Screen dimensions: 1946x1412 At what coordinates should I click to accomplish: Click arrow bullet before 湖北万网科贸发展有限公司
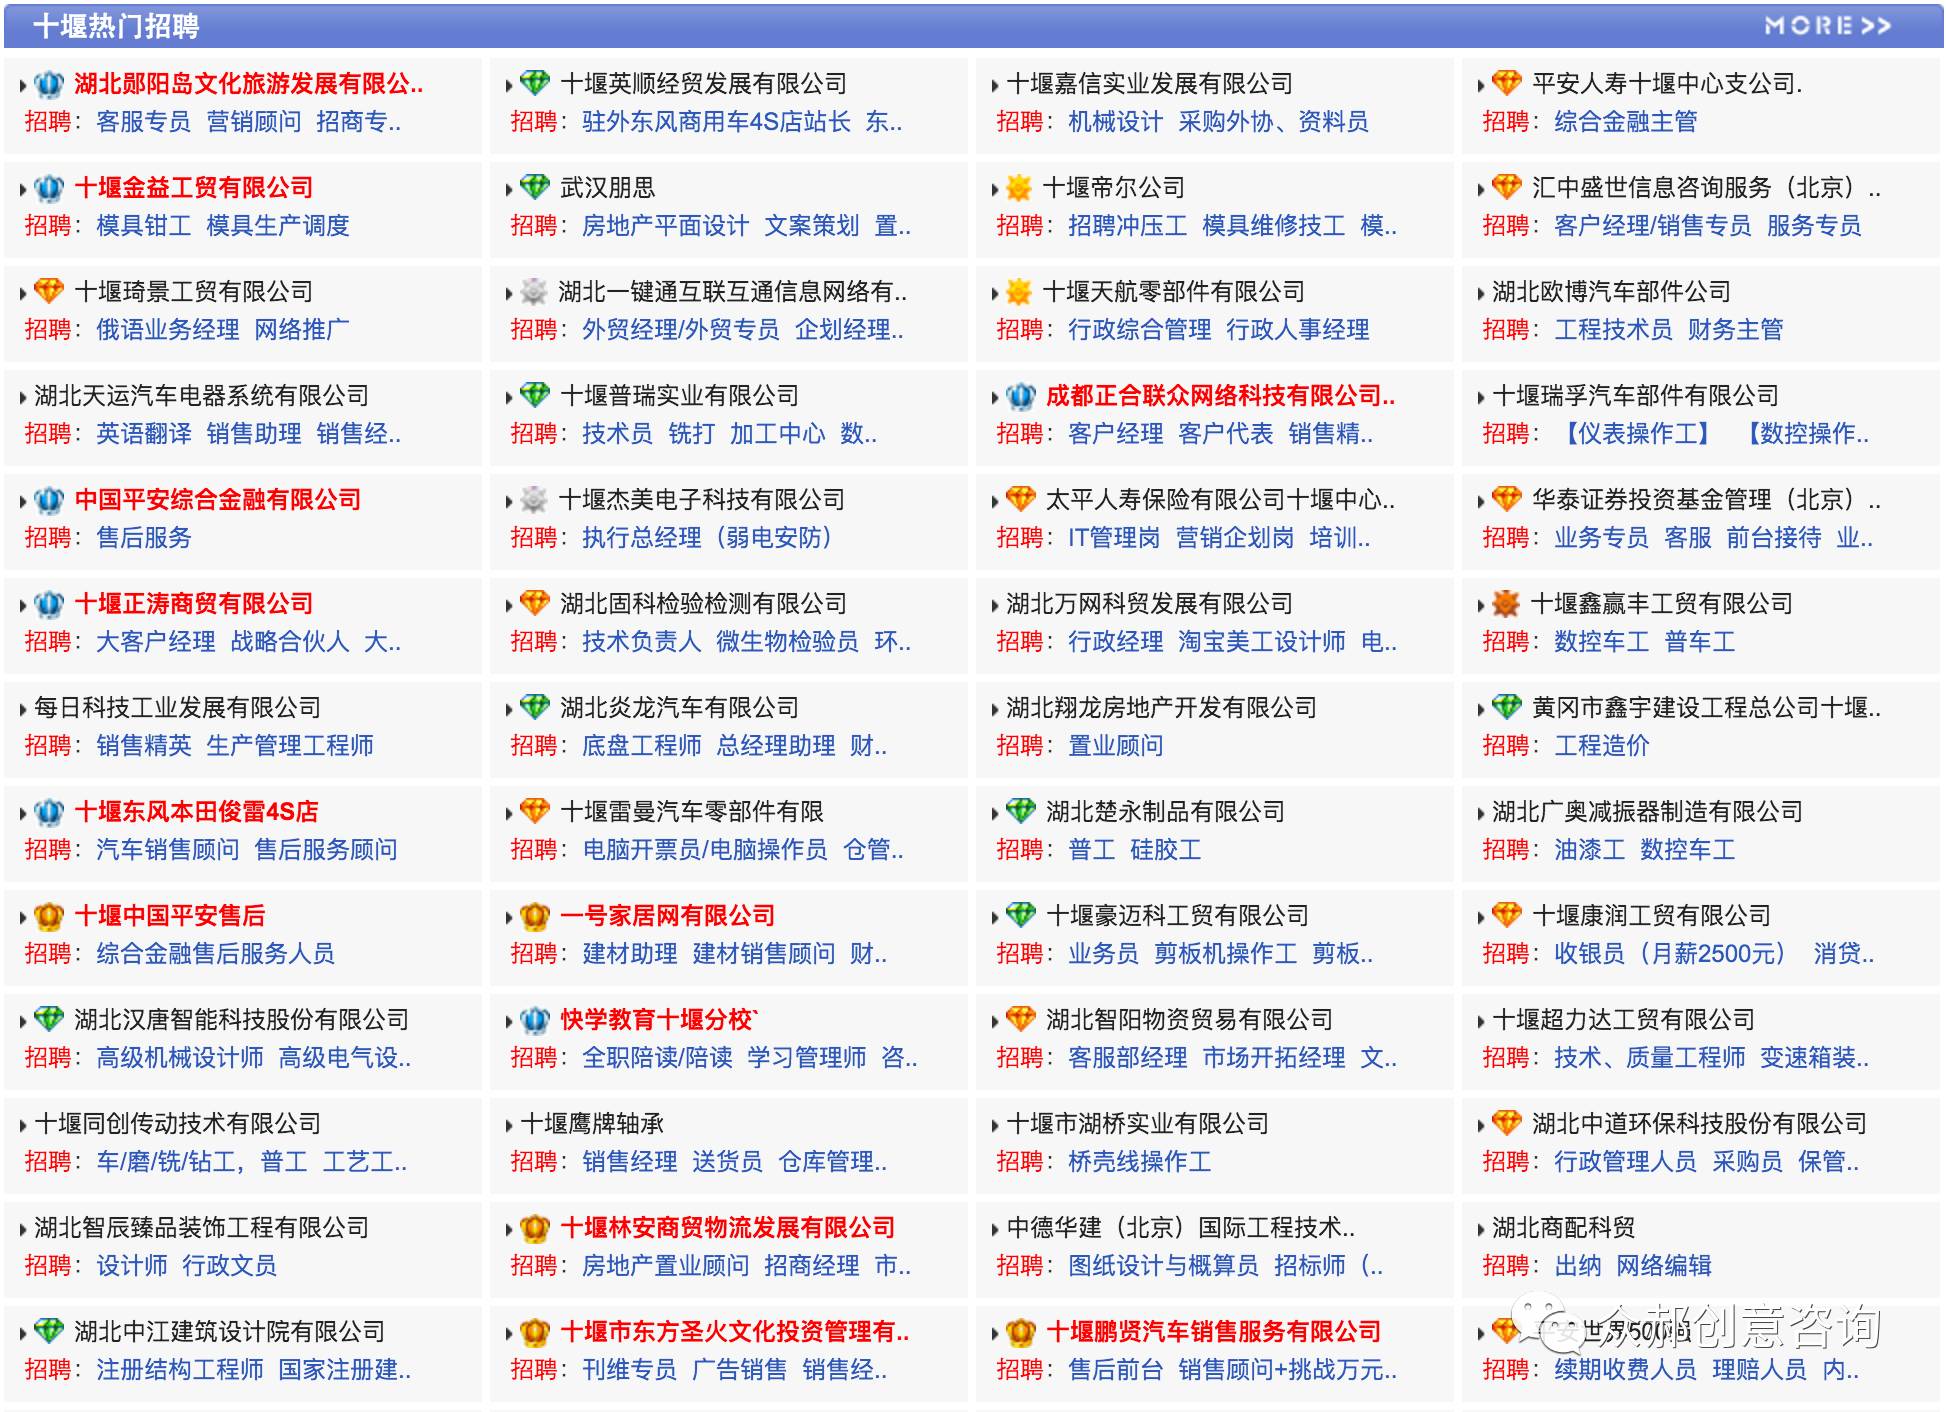point(995,606)
